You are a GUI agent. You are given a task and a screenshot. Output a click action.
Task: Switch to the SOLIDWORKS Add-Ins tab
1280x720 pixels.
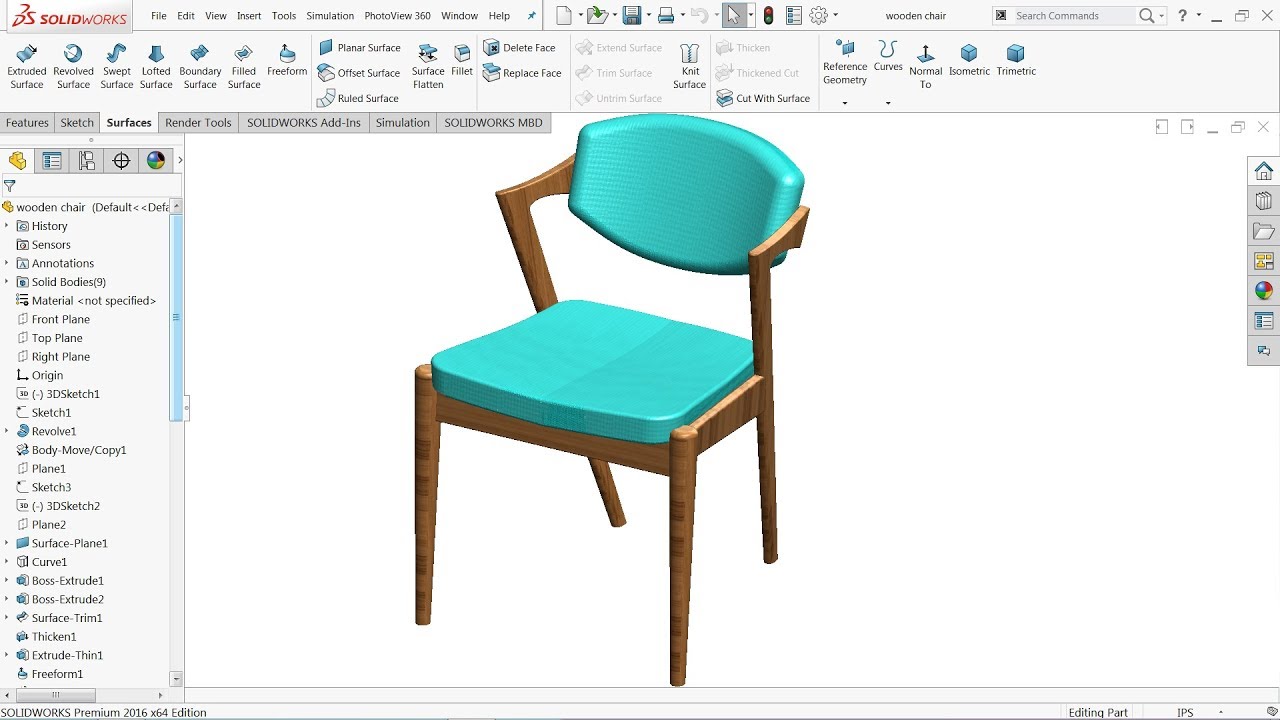point(304,122)
